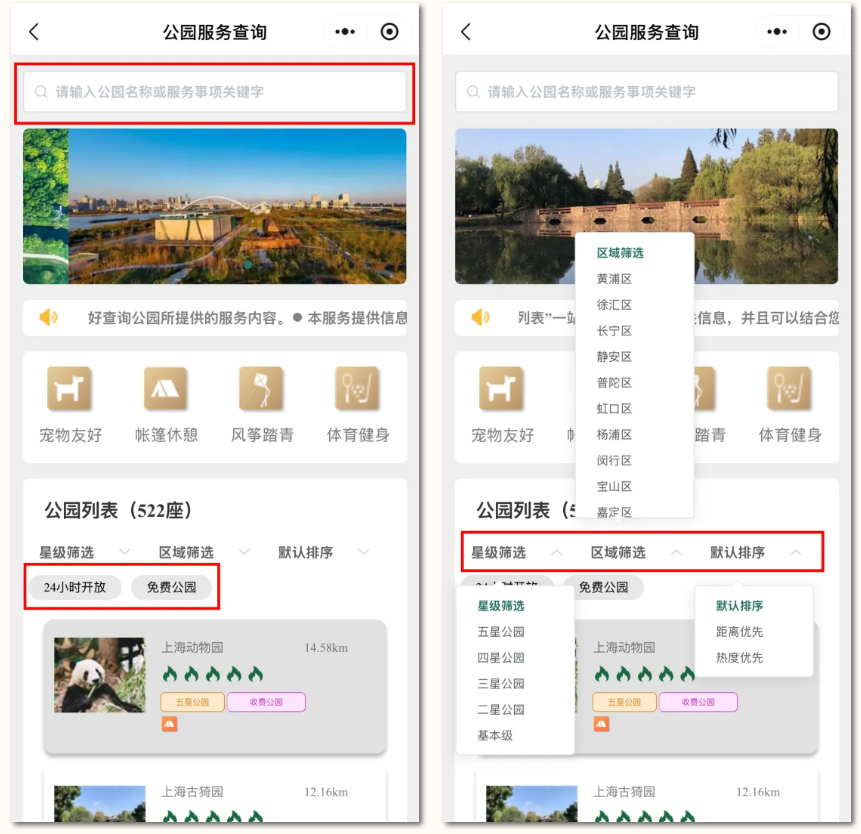Tap the 帐篷休憩 tent icon
The width and height of the screenshot is (861, 834).
pos(166,389)
